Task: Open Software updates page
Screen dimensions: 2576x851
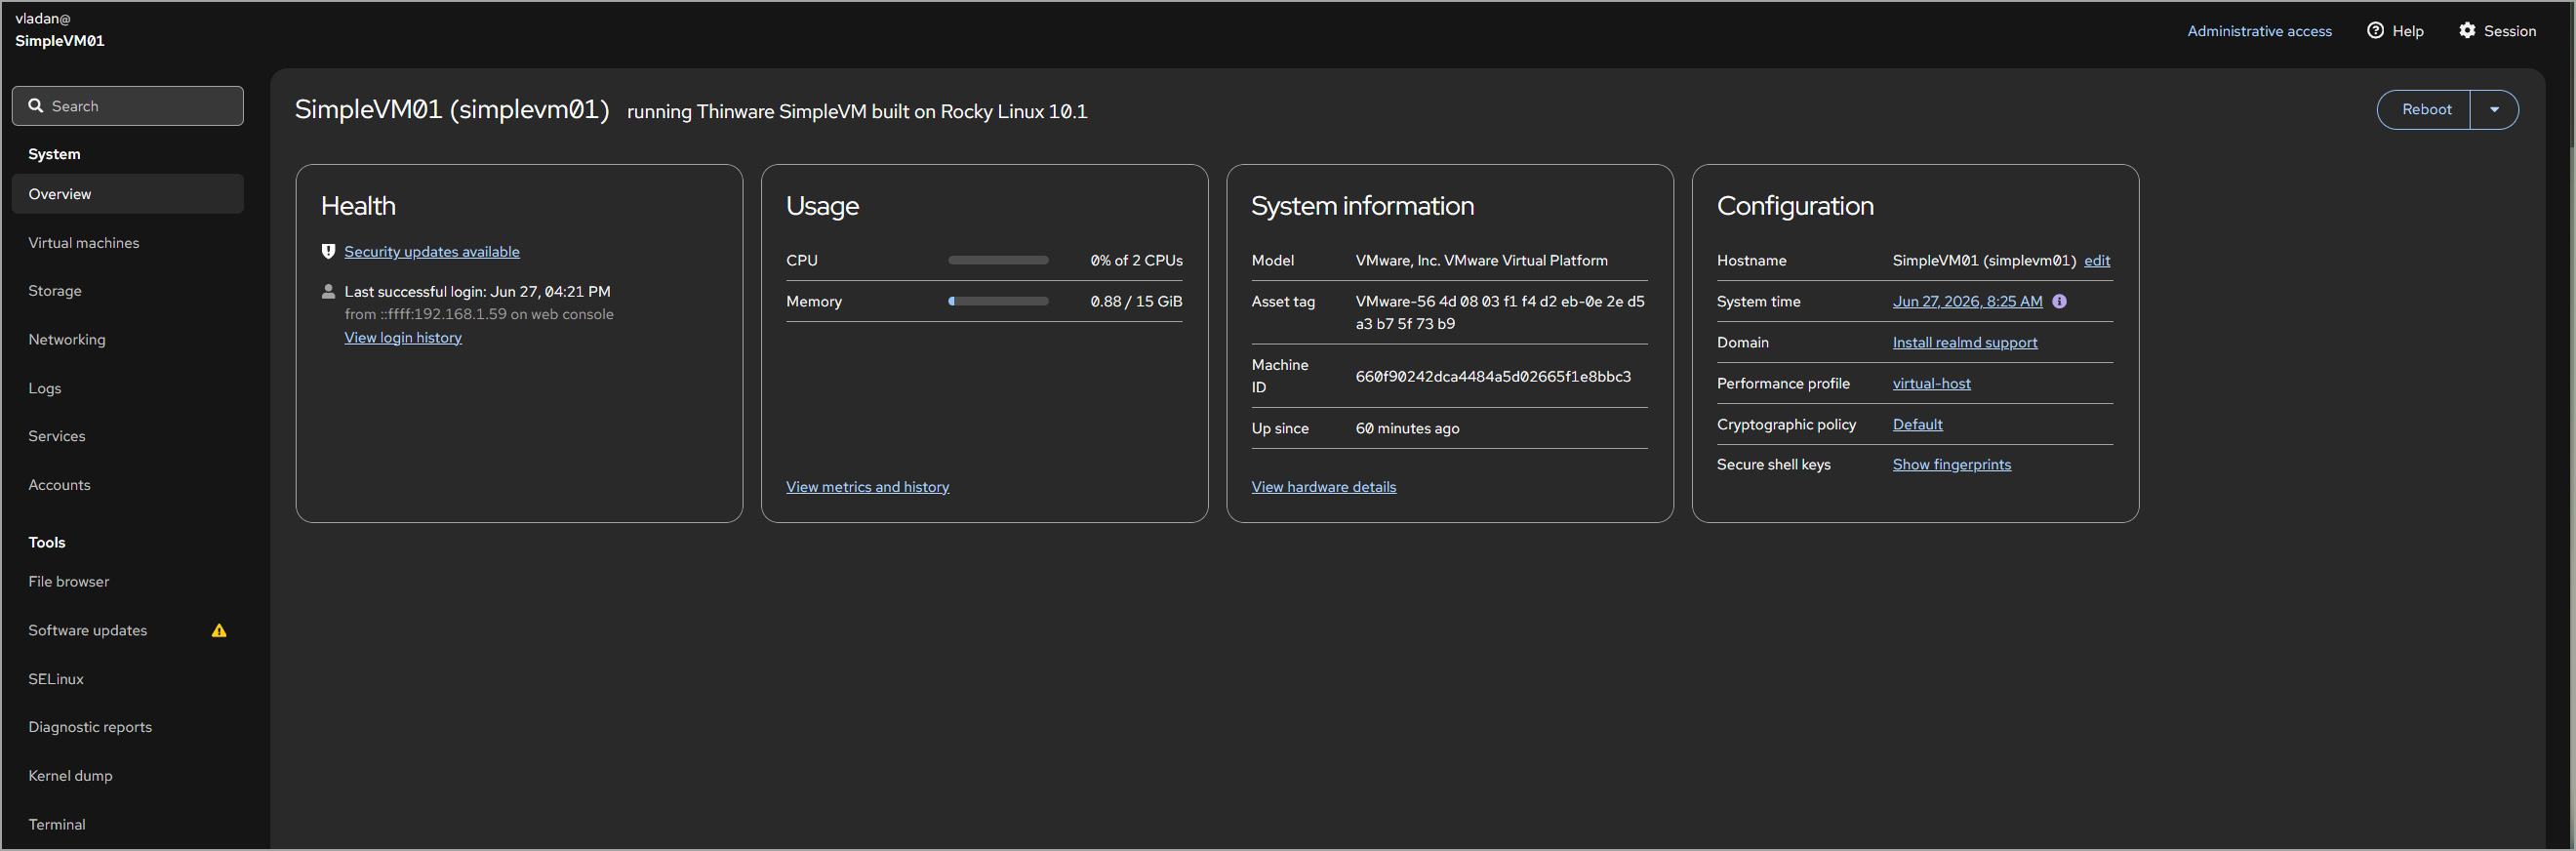Action: coord(128,630)
